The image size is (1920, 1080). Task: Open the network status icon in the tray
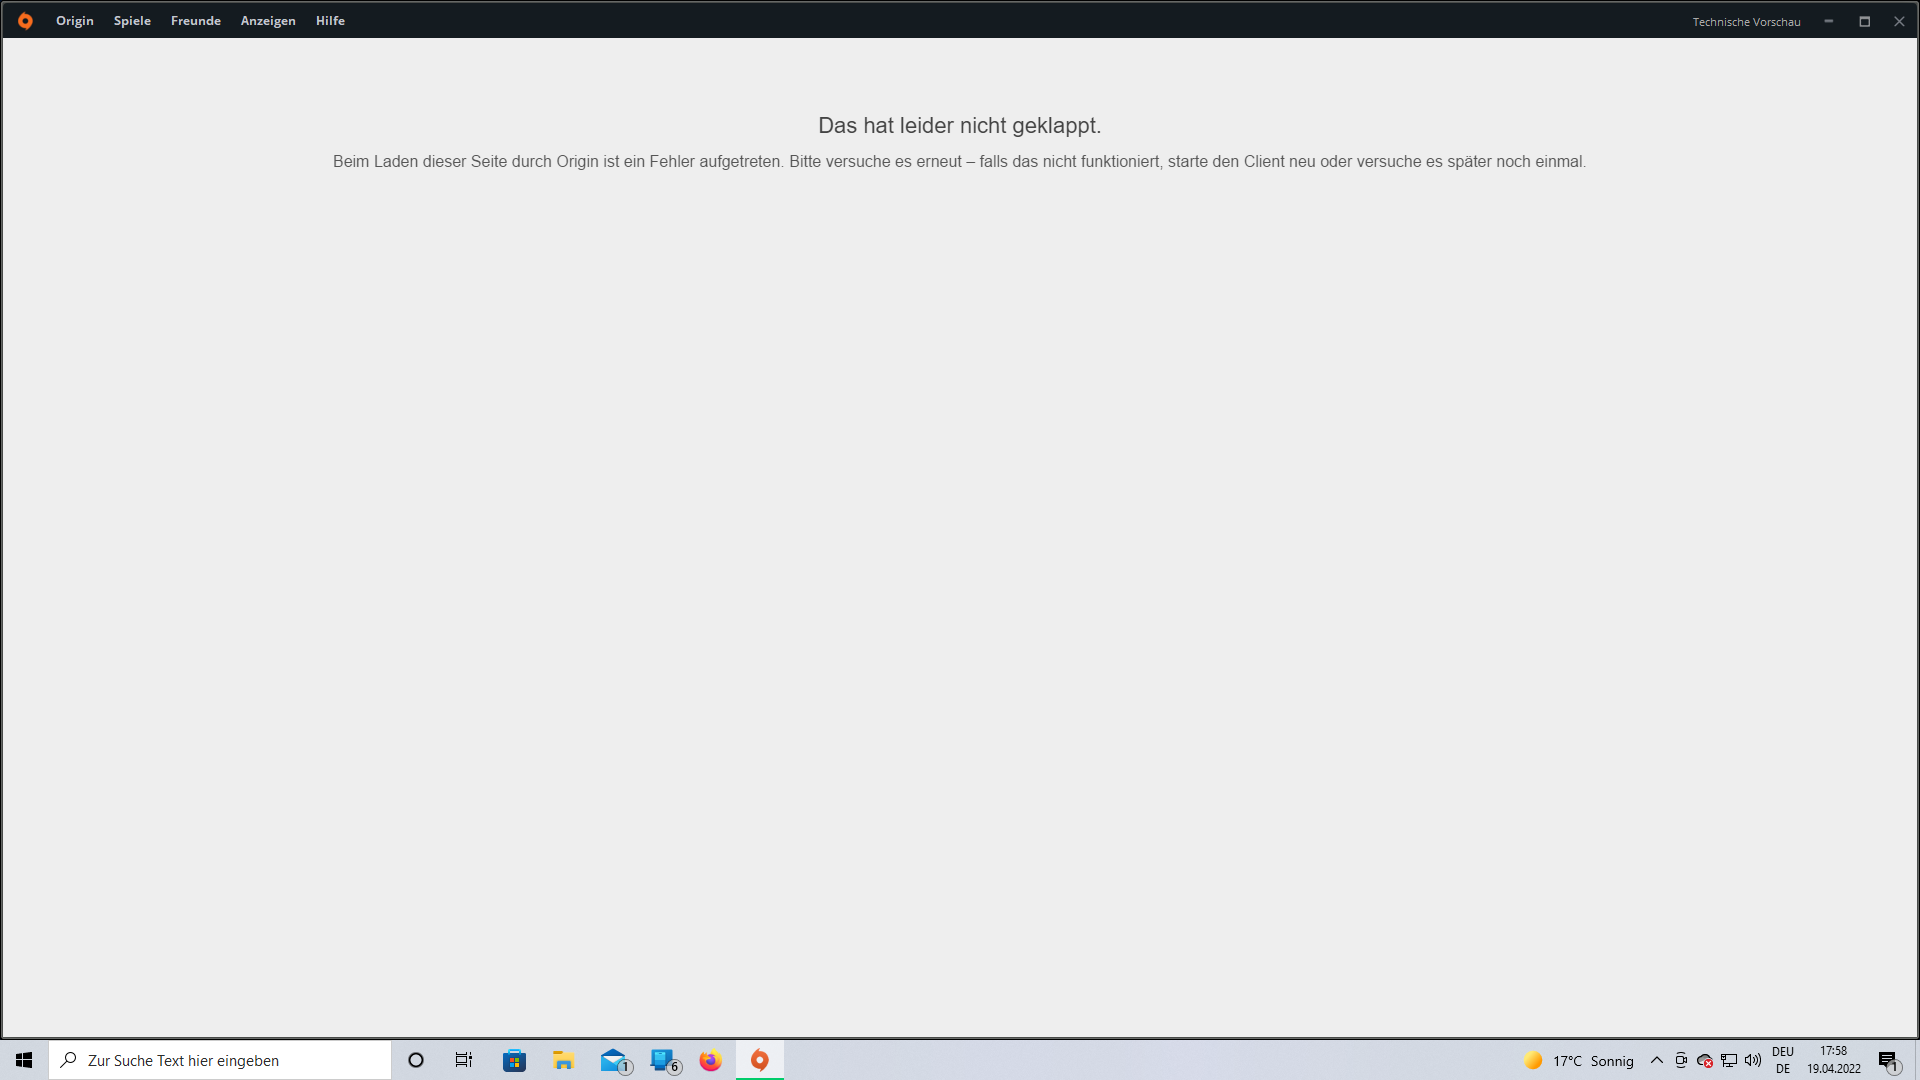pos(1729,1060)
